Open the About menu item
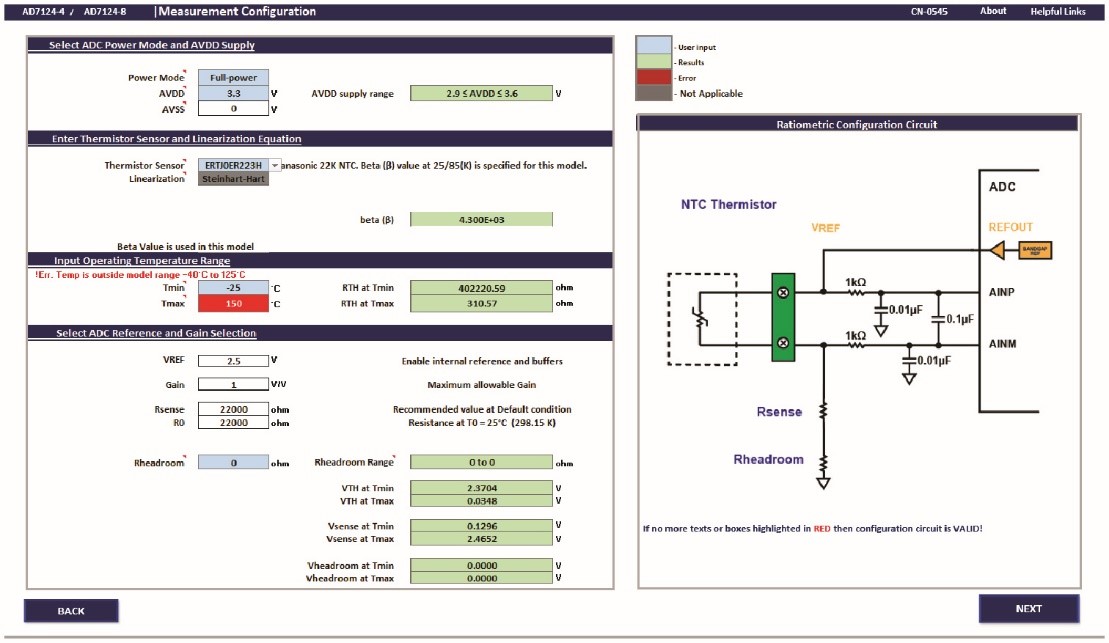1109x643 pixels. [993, 11]
